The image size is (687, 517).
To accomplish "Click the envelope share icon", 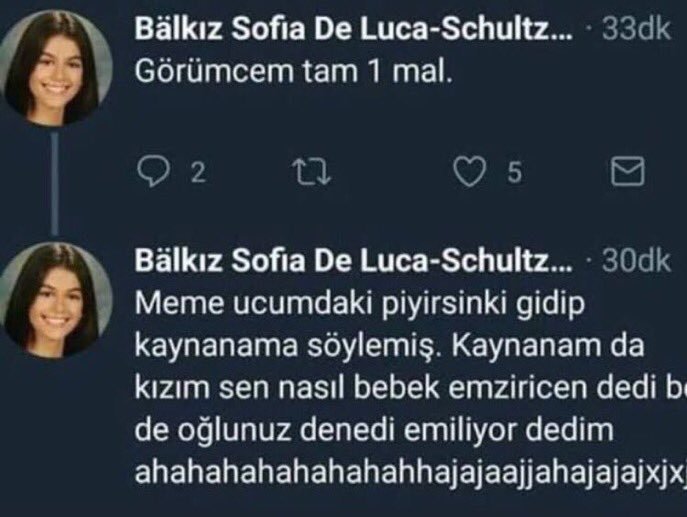I will click(x=626, y=173).
